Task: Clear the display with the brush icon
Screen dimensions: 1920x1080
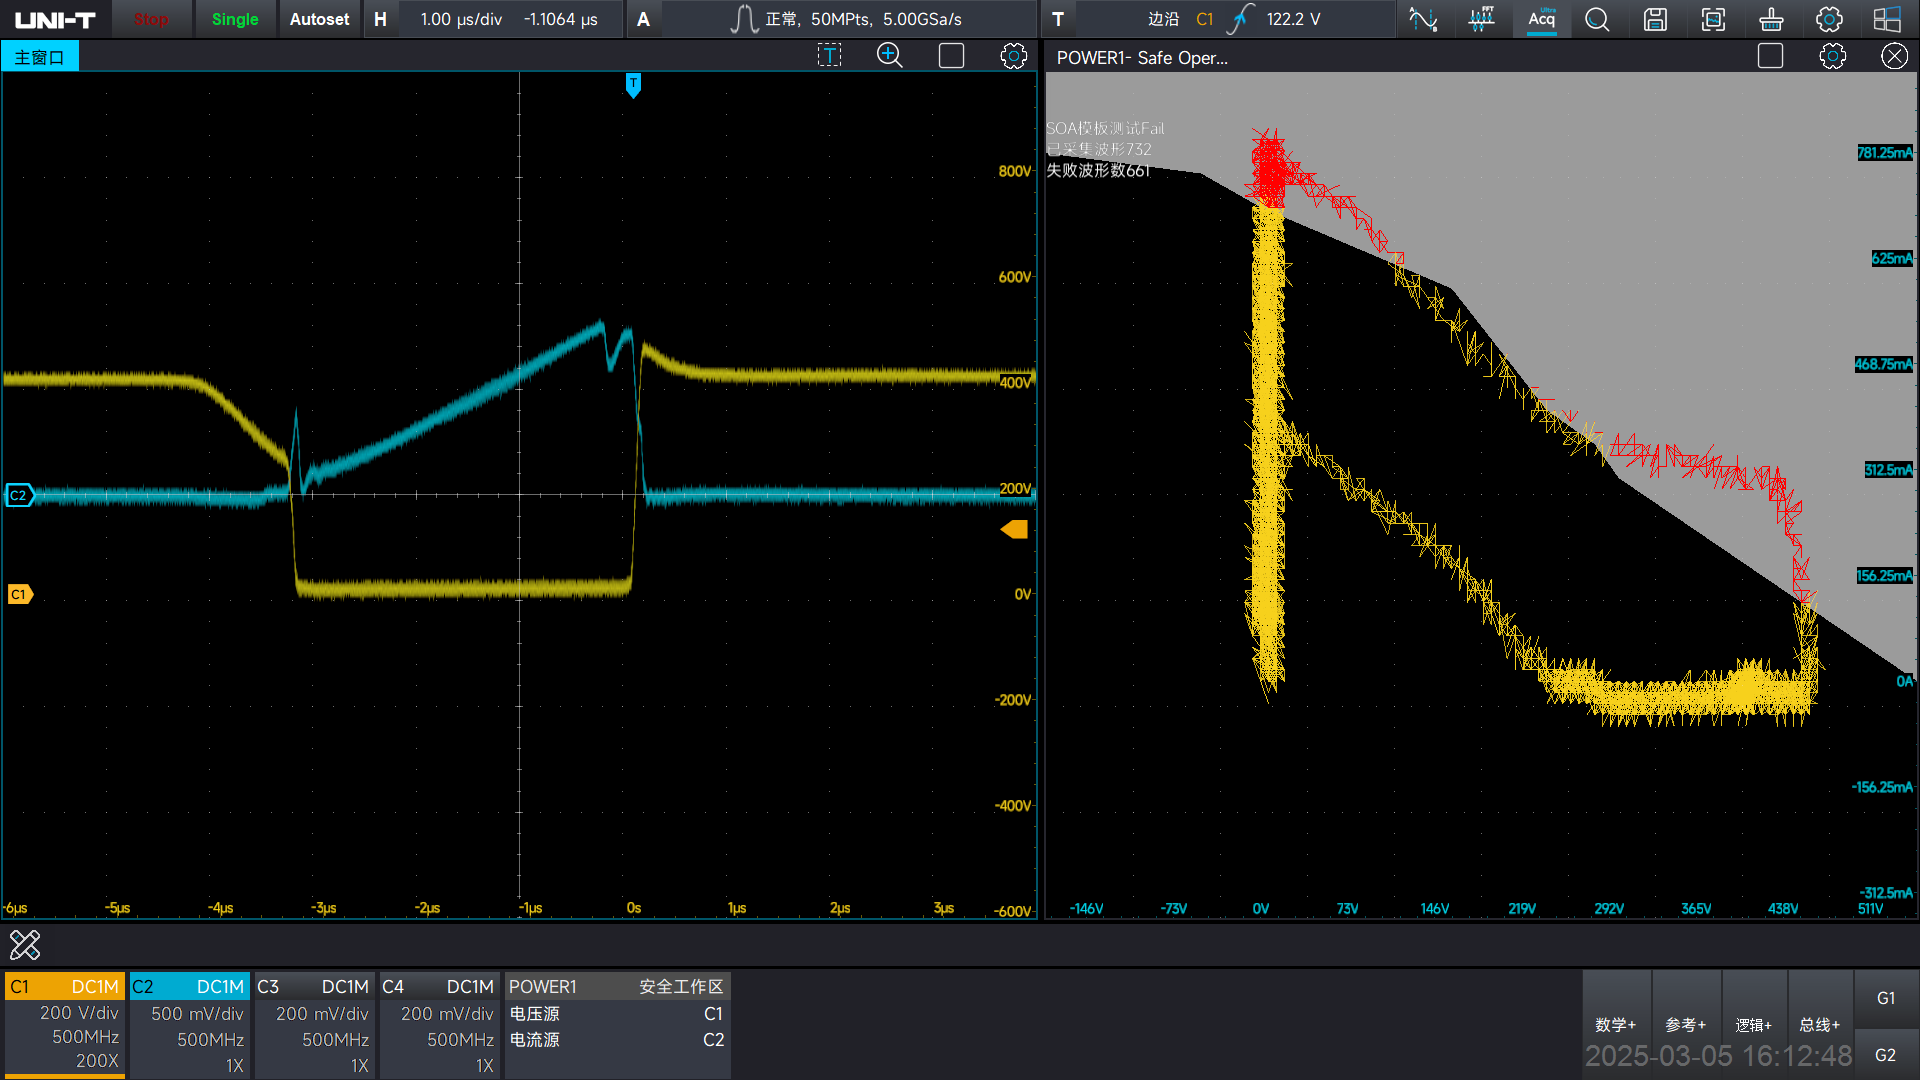Action: pyautogui.click(x=1771, y=19)
